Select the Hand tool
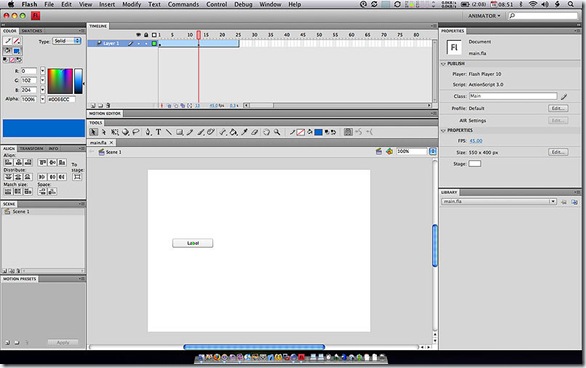 tap(266, 132)
